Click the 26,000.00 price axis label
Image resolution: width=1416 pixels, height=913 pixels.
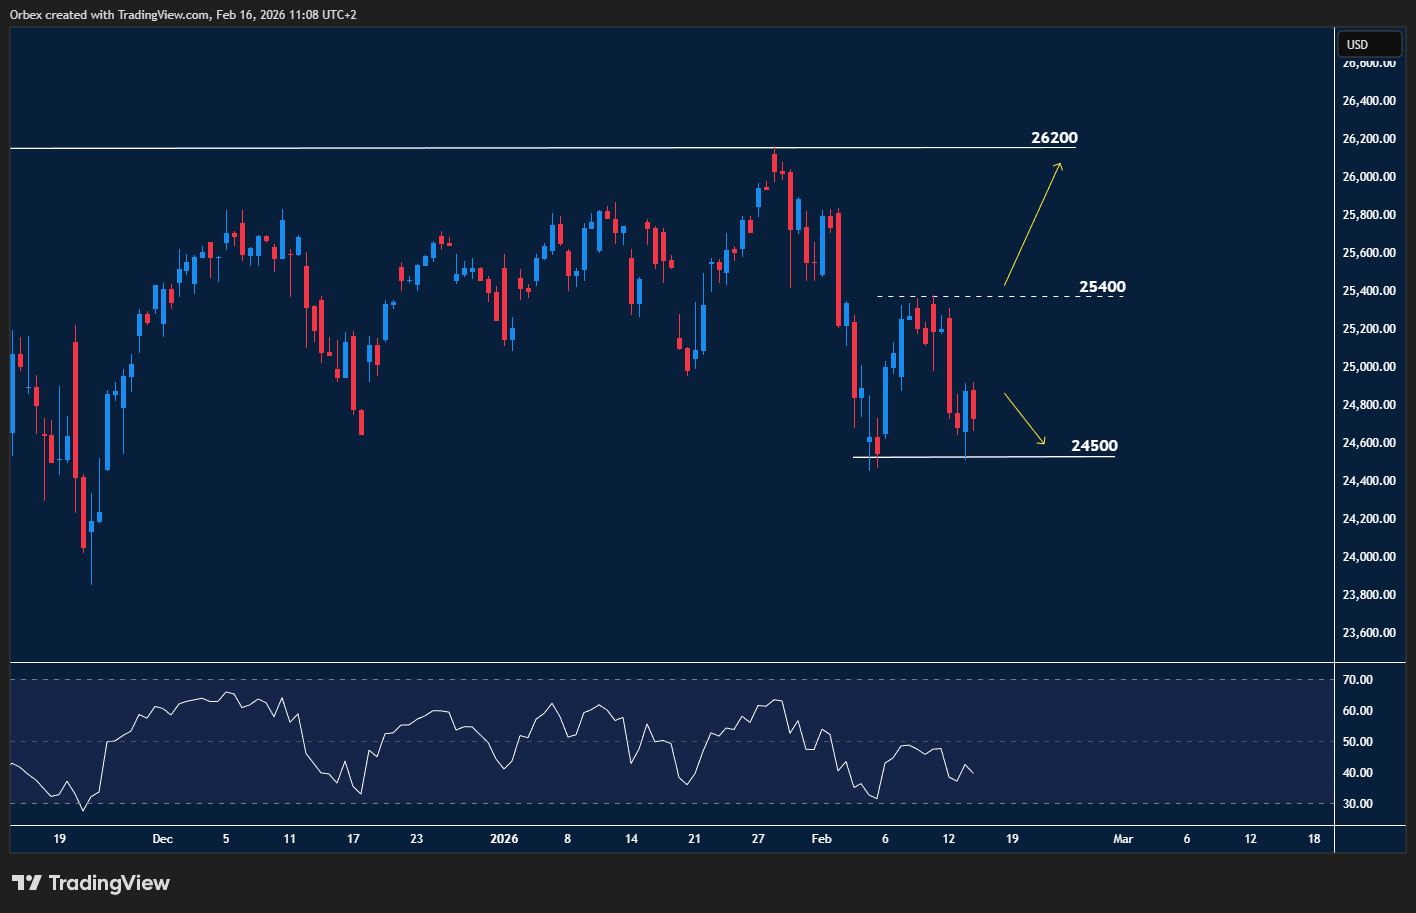pos(1369,177)
